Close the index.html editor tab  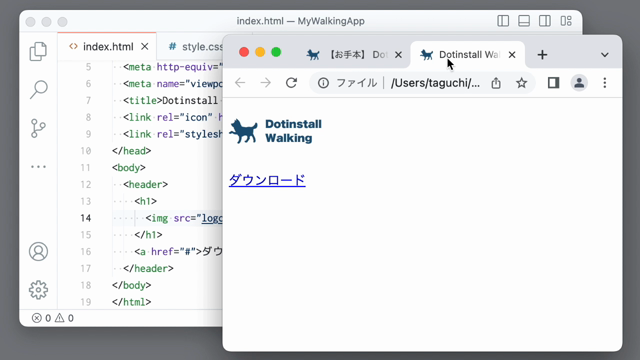click(144, 47)
